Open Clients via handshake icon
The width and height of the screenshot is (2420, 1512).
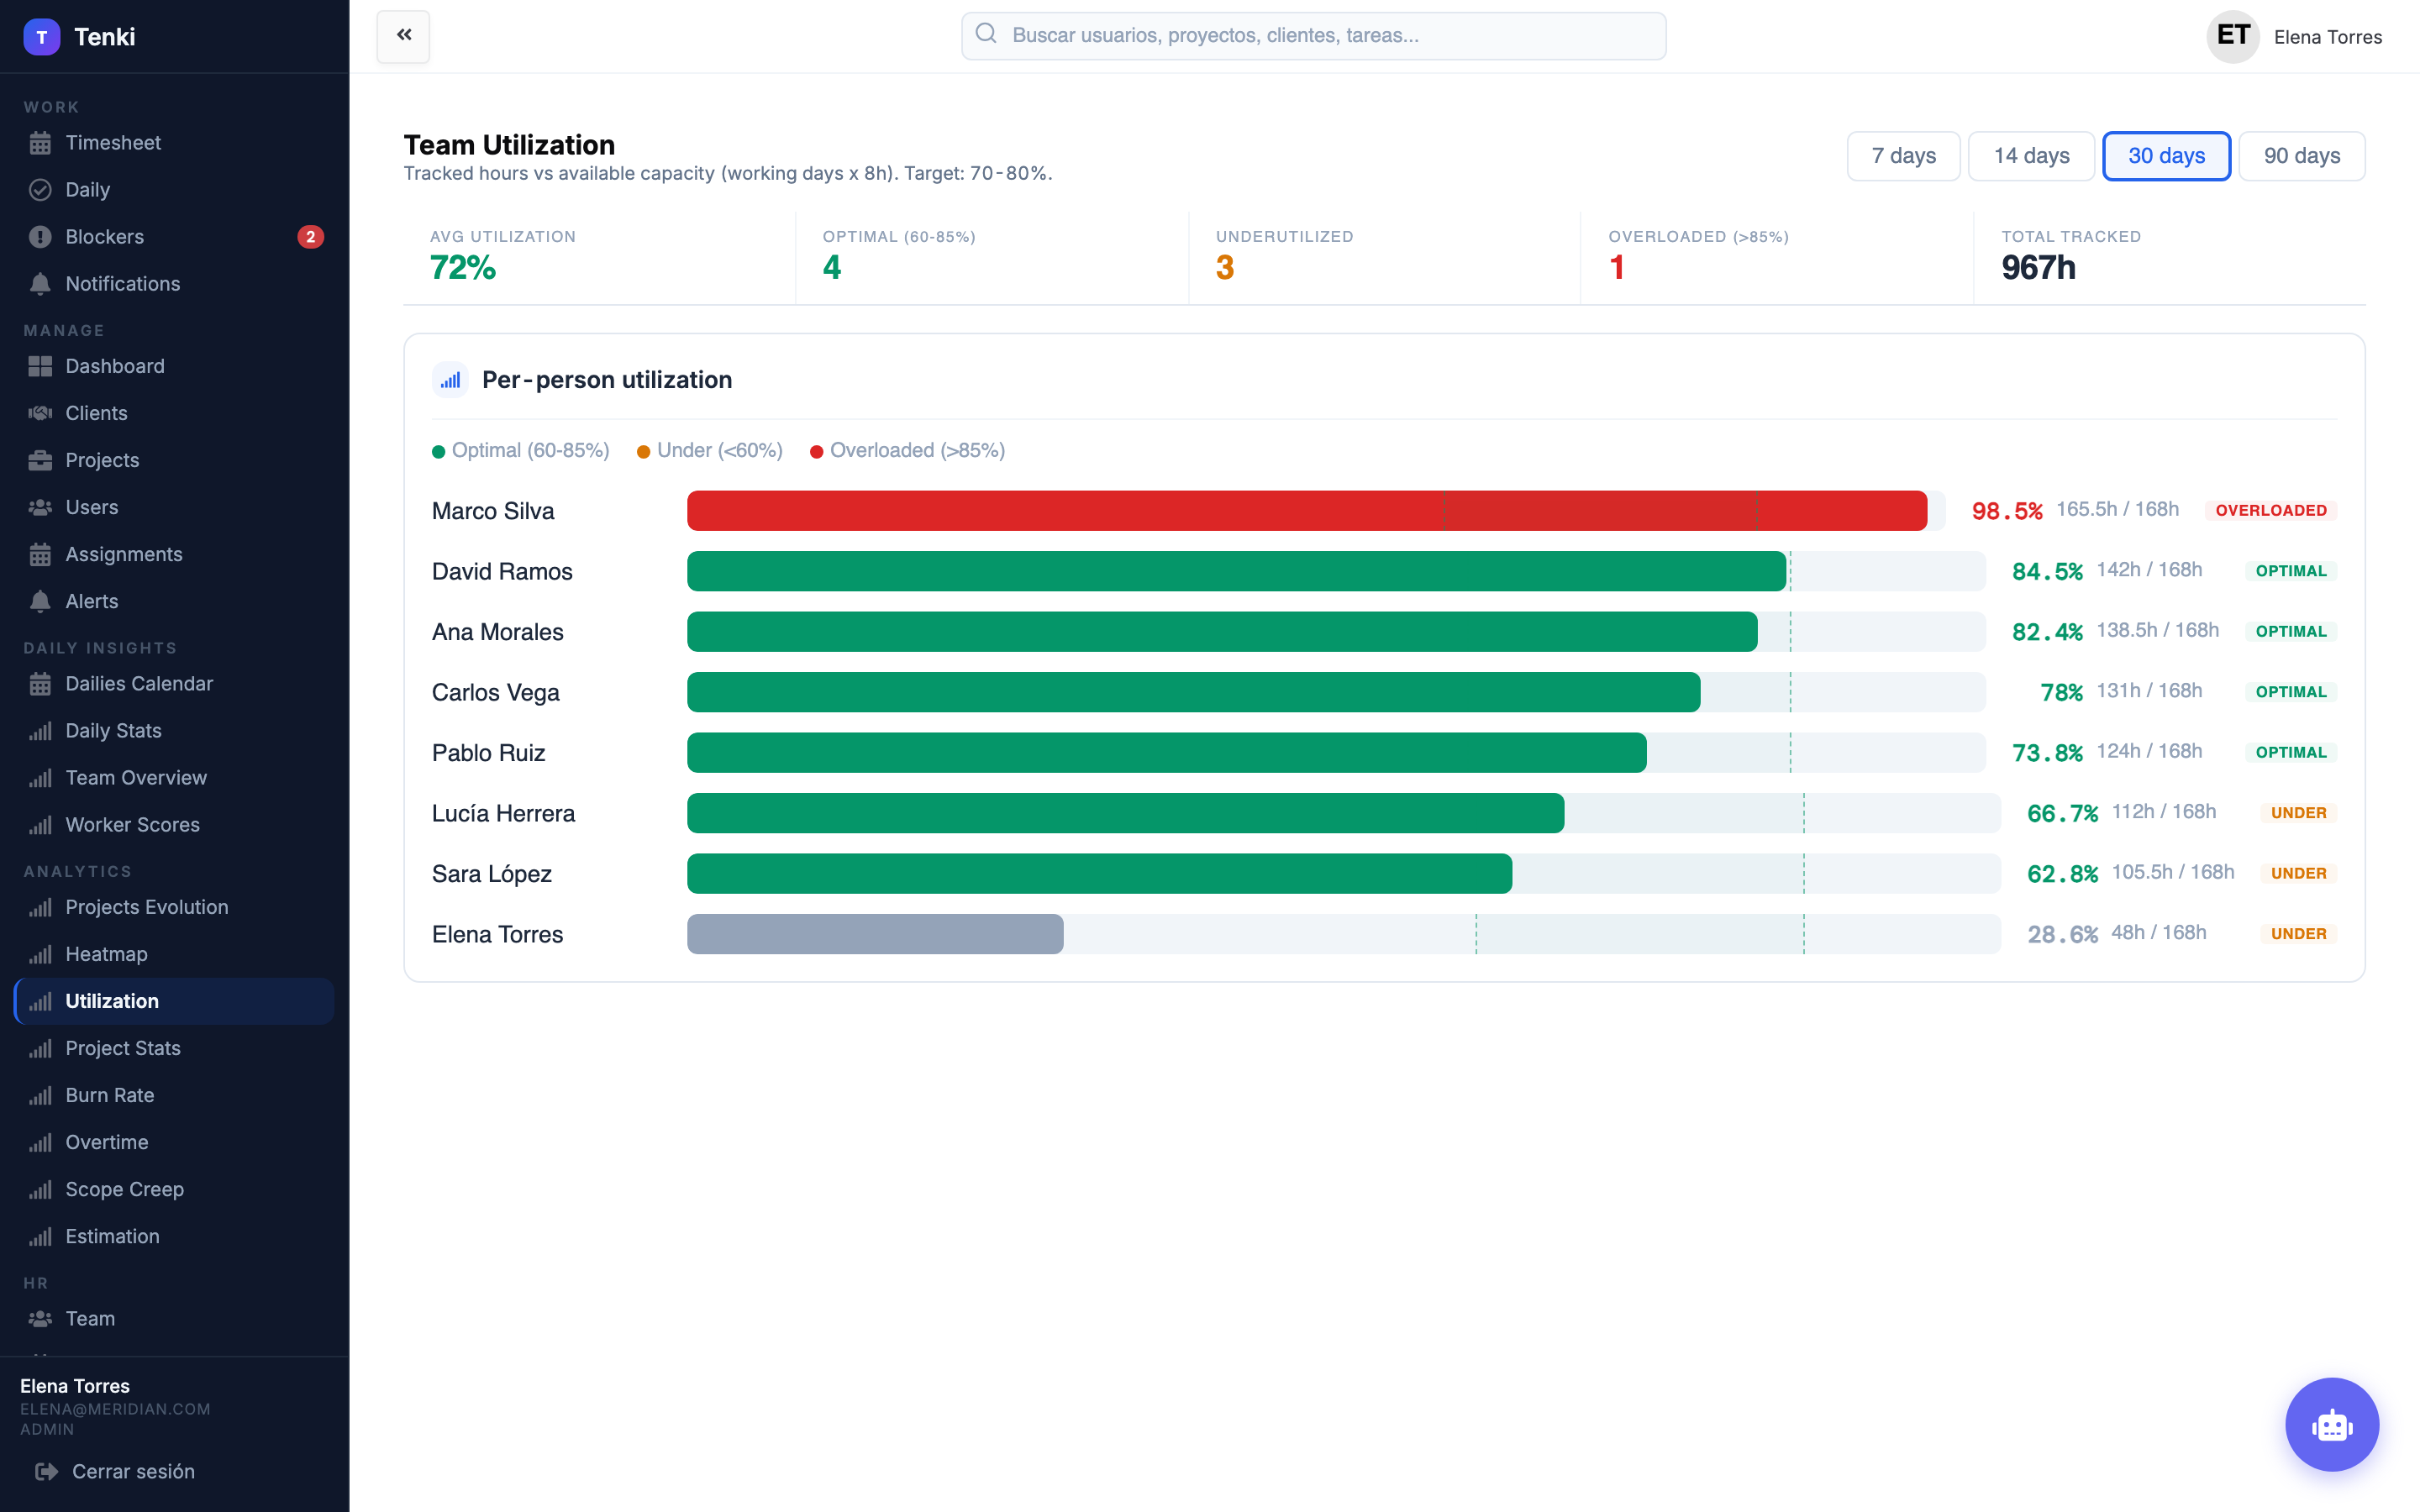click(x=40, y=413)
